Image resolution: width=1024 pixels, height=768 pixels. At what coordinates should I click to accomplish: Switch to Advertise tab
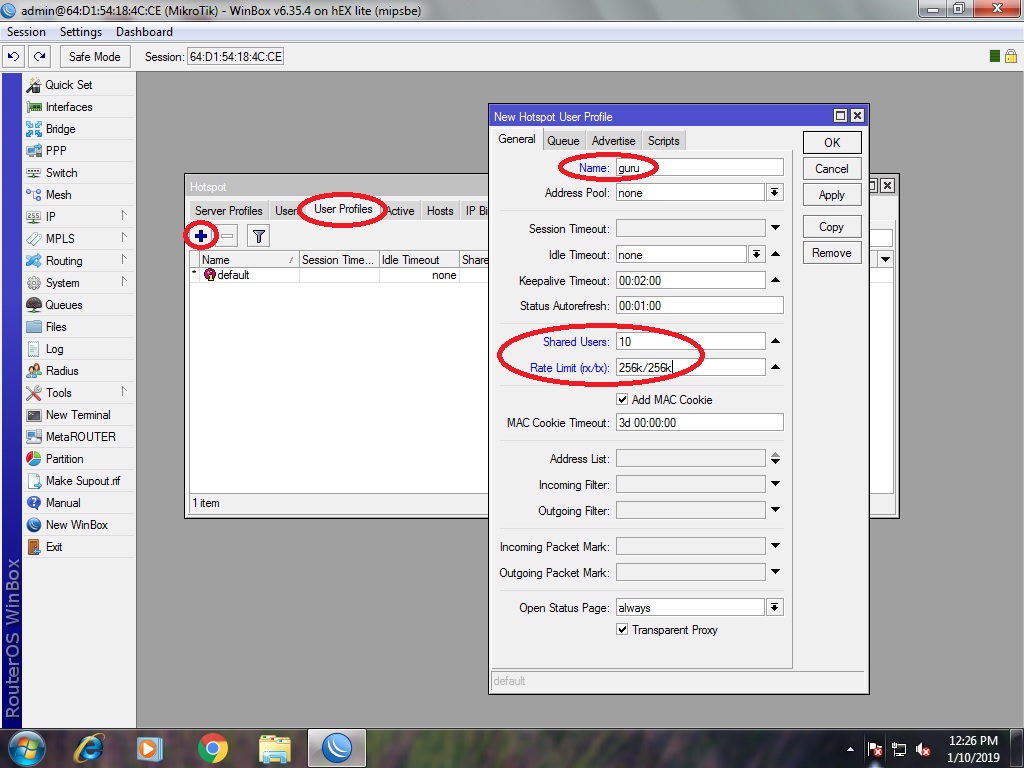pyautogui.click(x=613, y=141)
